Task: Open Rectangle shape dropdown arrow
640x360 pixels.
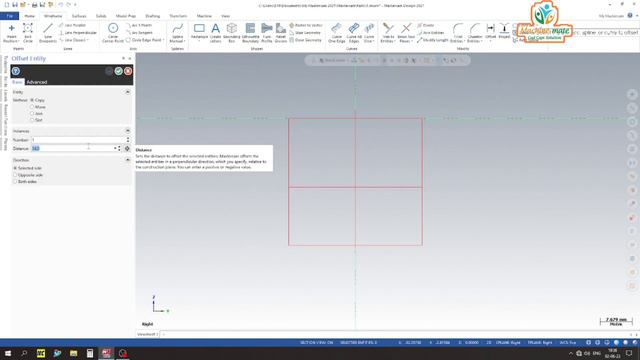Action: (199, 41)
